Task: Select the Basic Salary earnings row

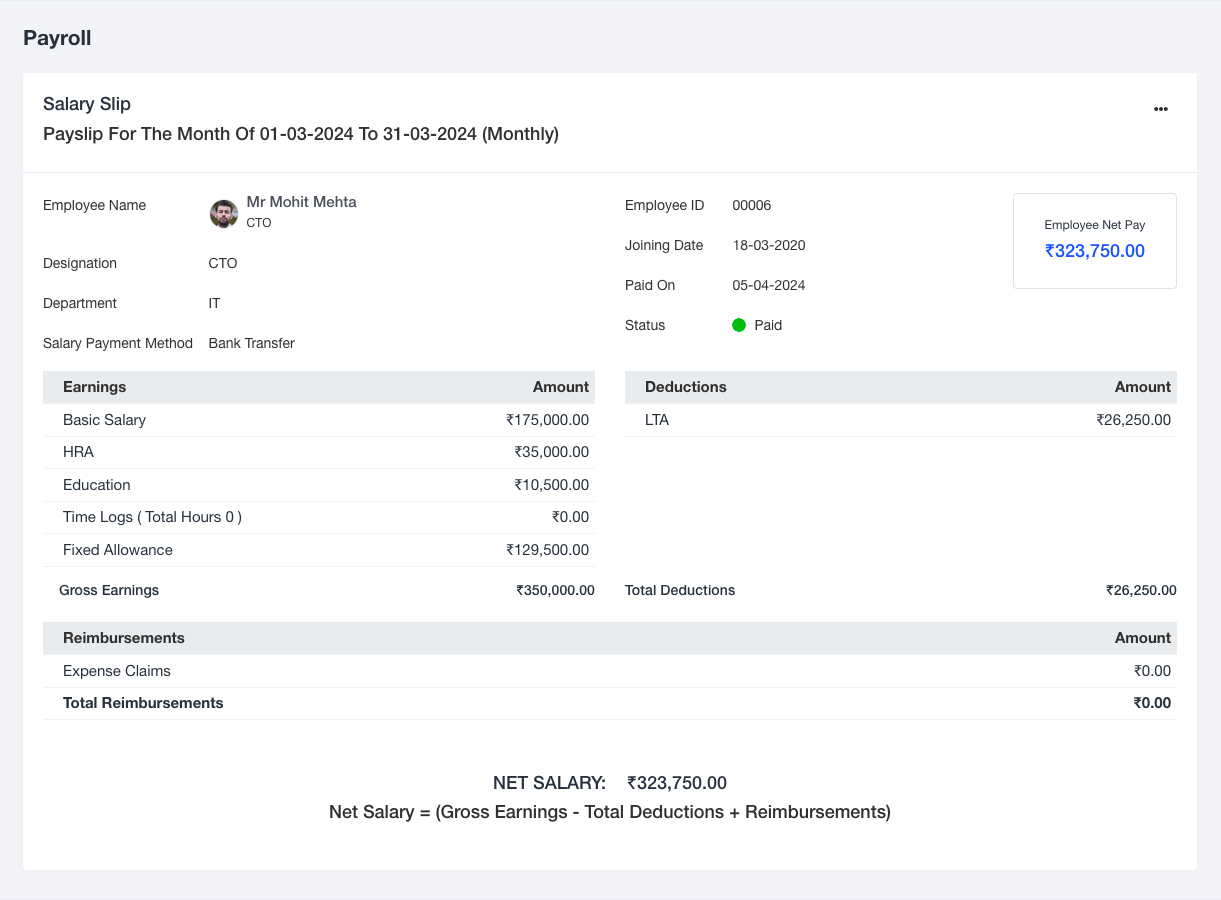Action: click(318, 420)
